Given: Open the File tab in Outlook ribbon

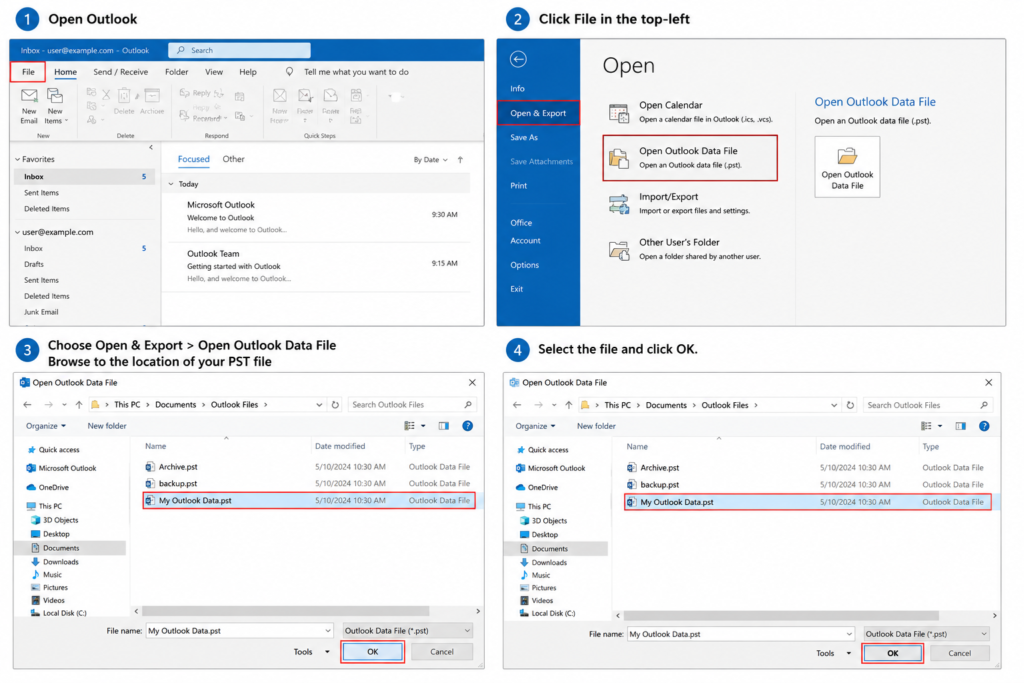Looking at the screenshot, I should (x=28, y=72).
